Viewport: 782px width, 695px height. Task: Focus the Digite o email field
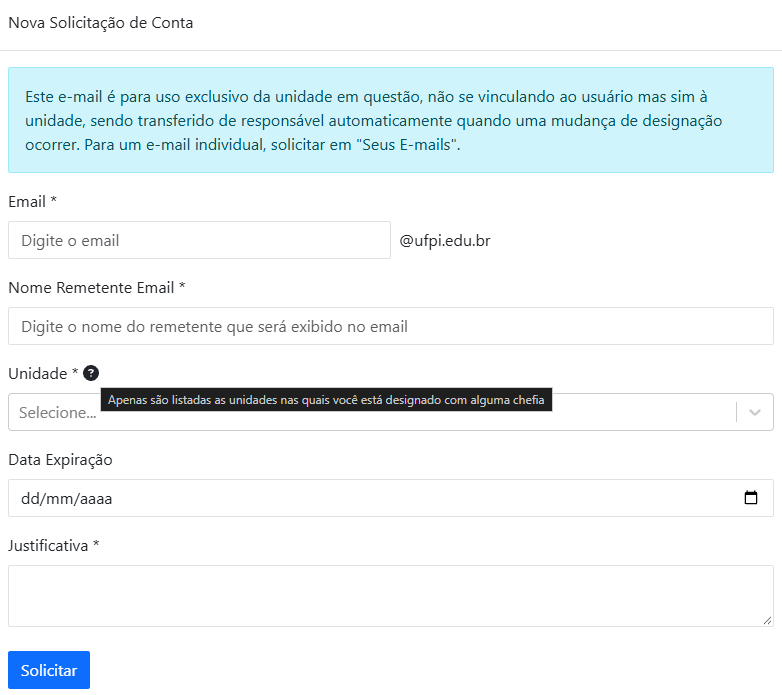pos(199,240)
